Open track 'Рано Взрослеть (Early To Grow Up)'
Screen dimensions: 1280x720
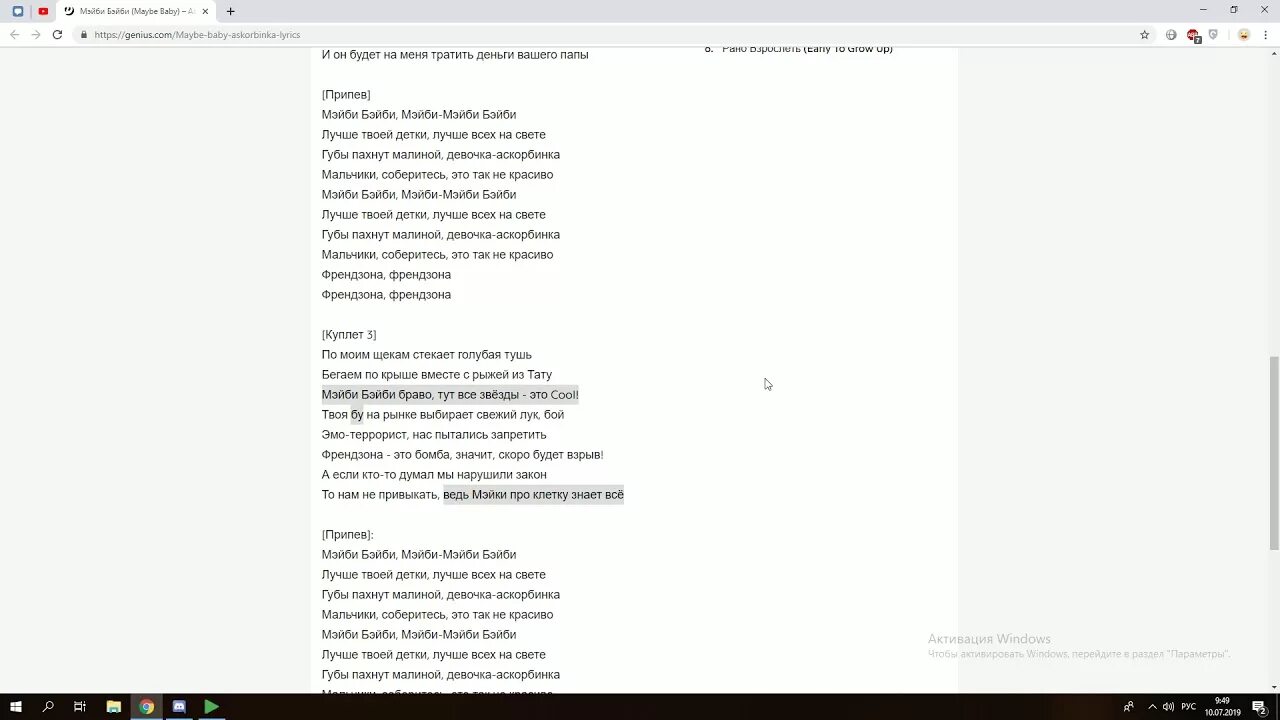point(807,49)
